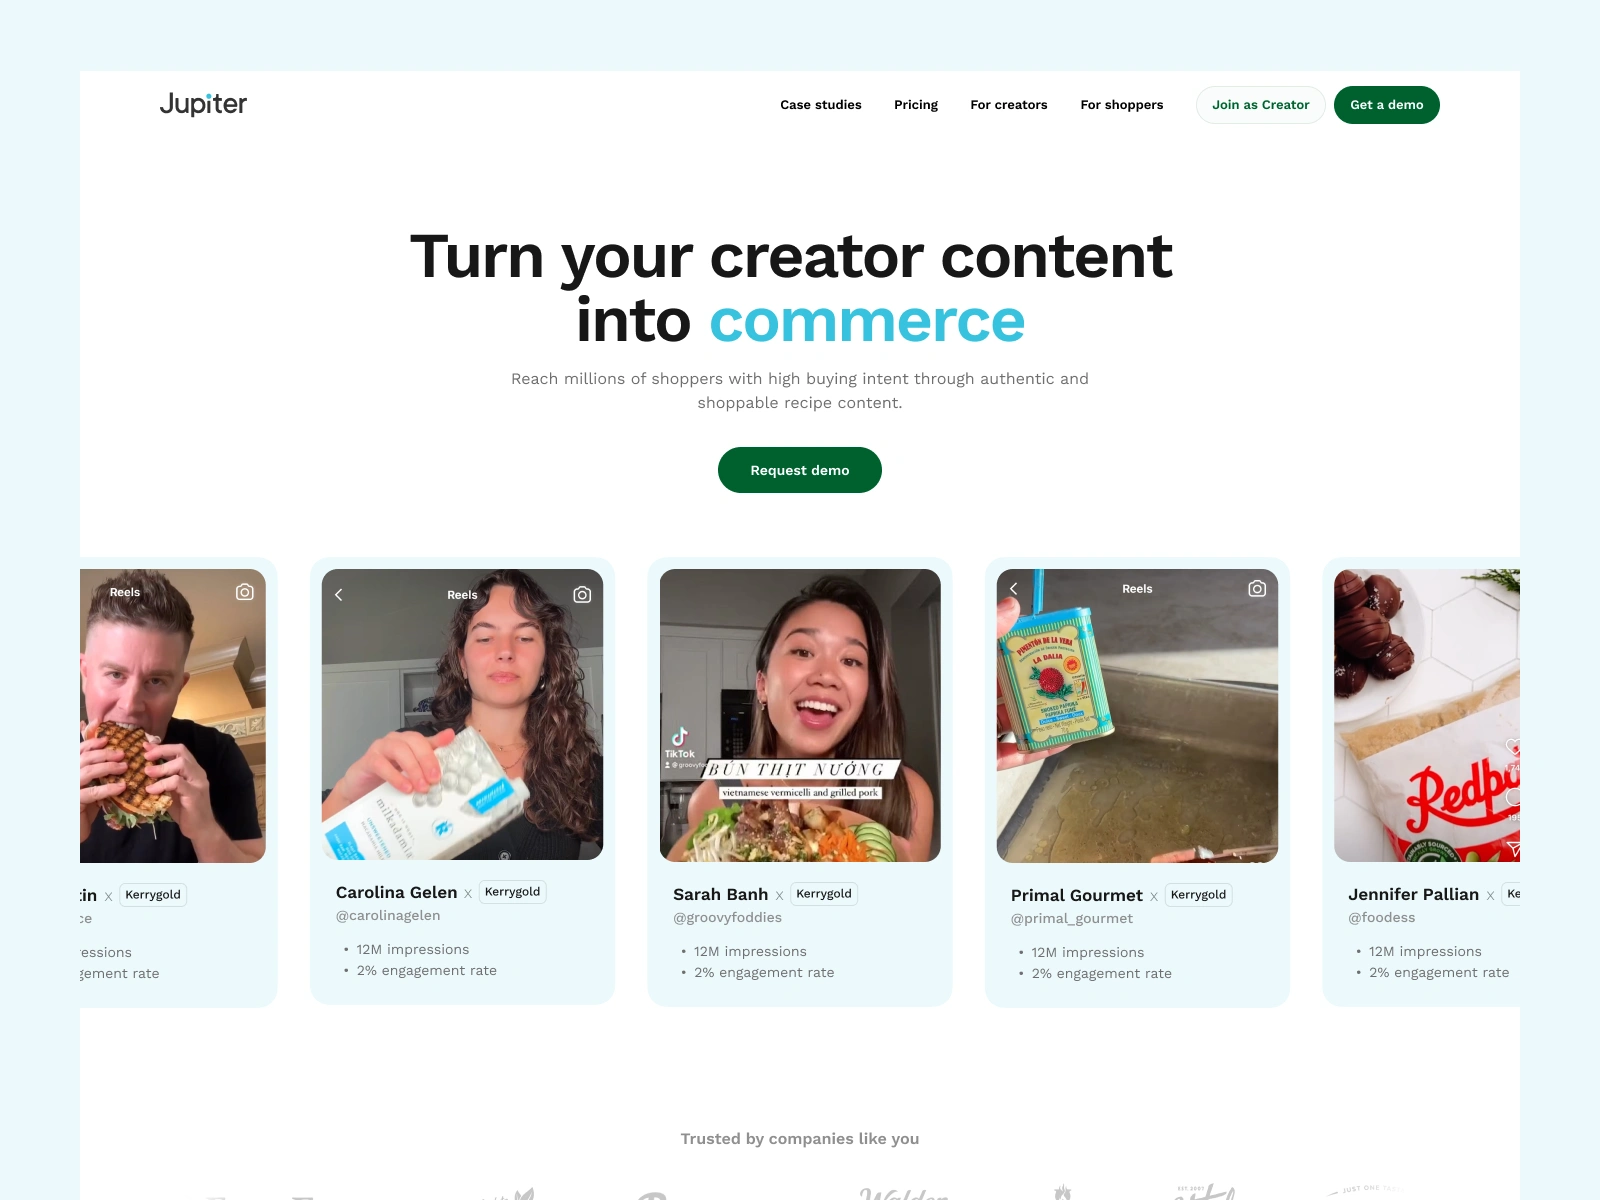Click back arrow on Primal Gourmet reel
Viewport: 1600px width, 1200px height.
pyautogui.click(x=1014, y=589)
